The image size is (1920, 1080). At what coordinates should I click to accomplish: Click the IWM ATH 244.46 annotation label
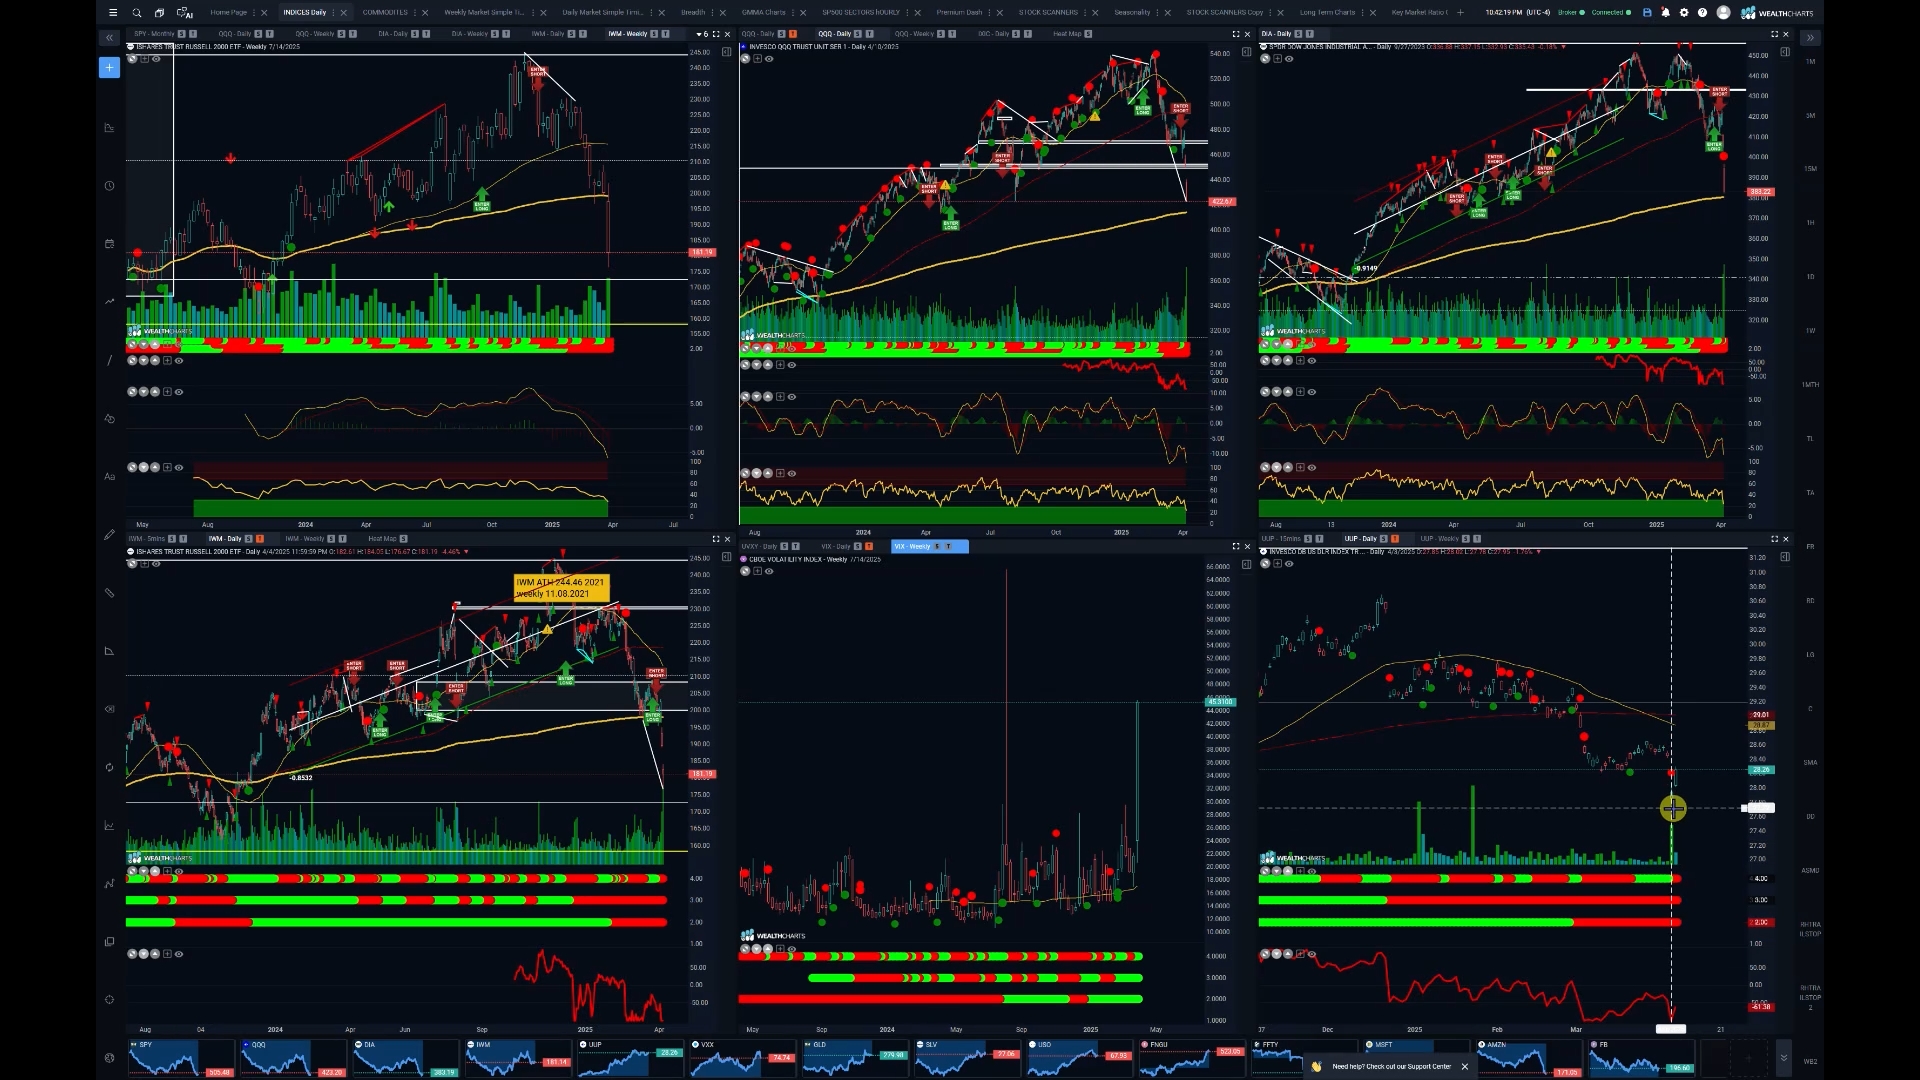point(560,588)
